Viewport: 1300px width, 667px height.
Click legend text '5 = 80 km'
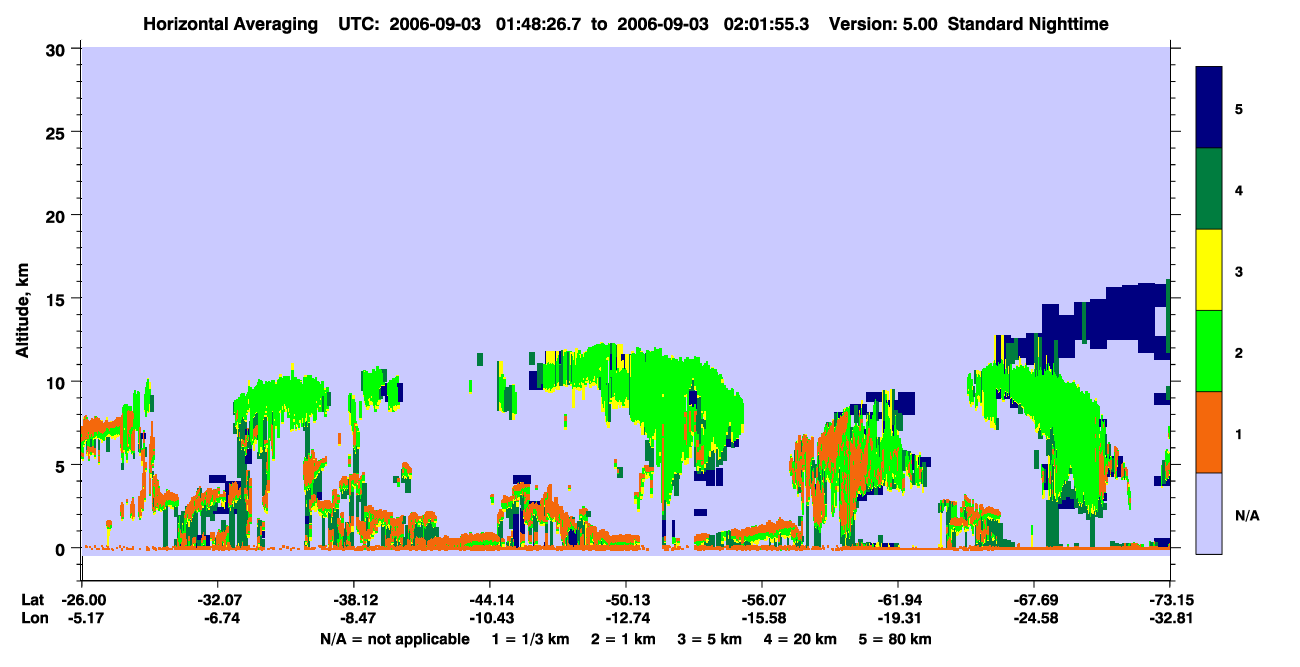tap(896, 639)
